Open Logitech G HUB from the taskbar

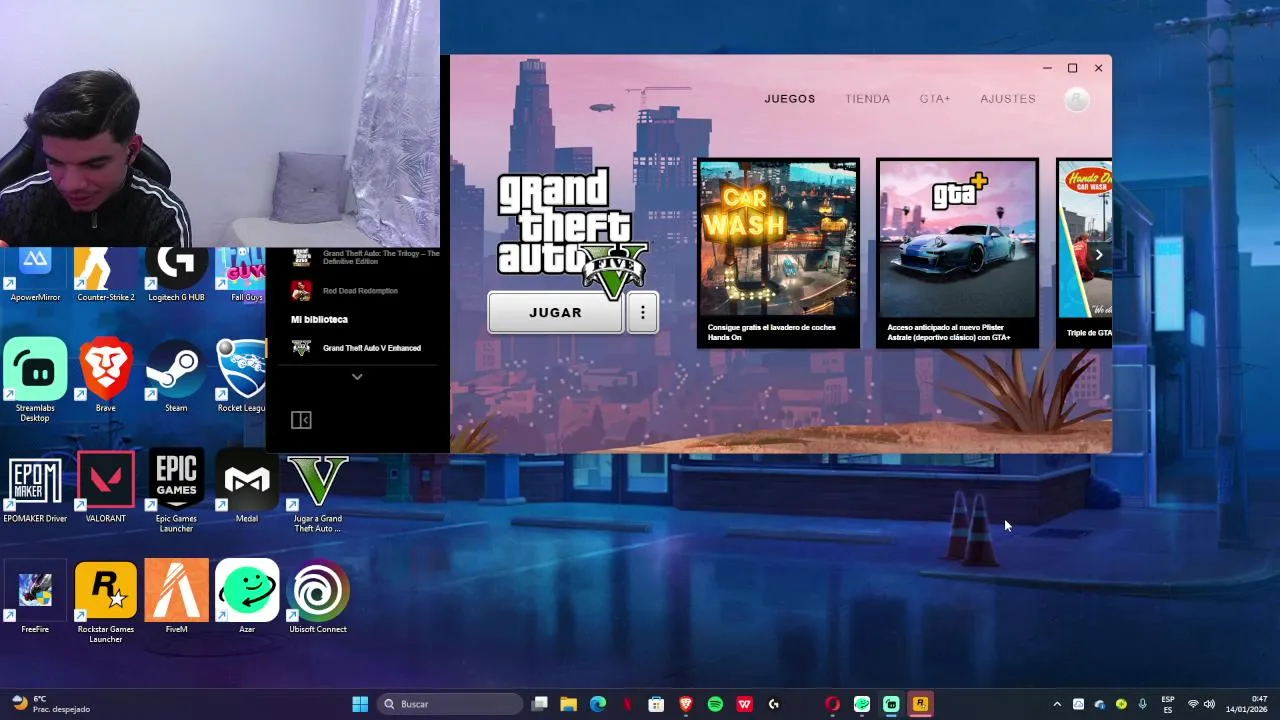pyautogui.click(x=774, y=704)
